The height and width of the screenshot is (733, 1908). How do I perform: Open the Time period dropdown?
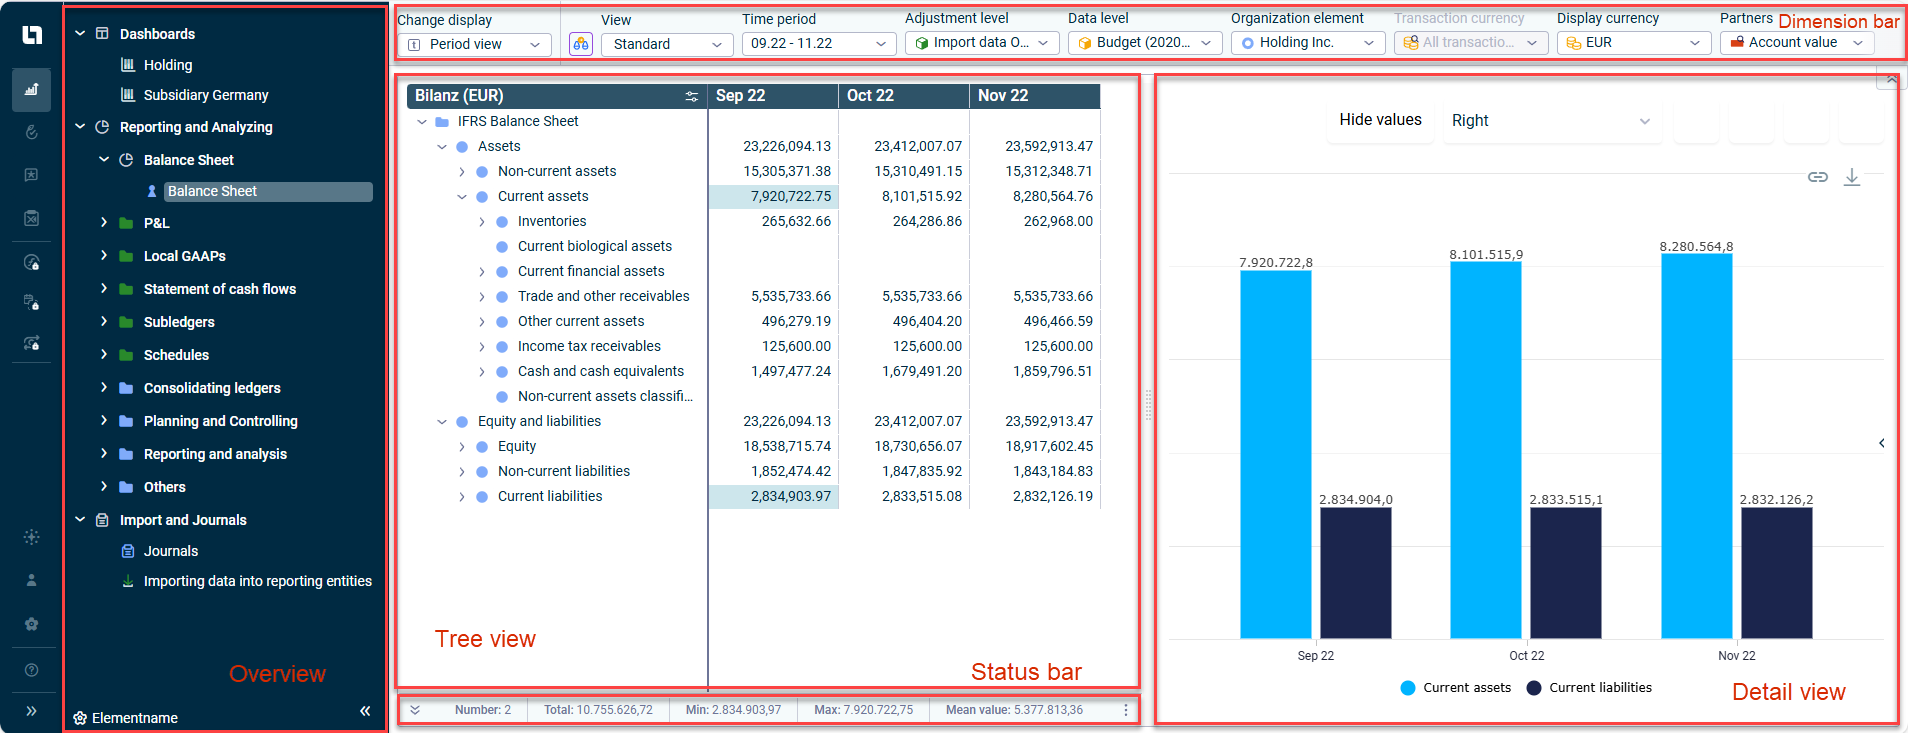pyautogui.click(x=819, y=44)
